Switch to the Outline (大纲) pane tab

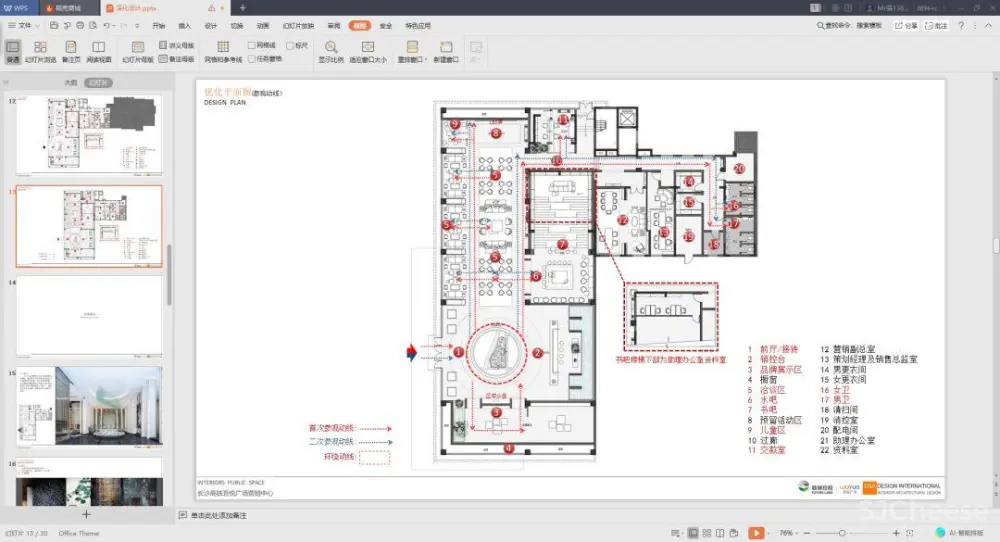pyautogui.click(x=71, y=83)
